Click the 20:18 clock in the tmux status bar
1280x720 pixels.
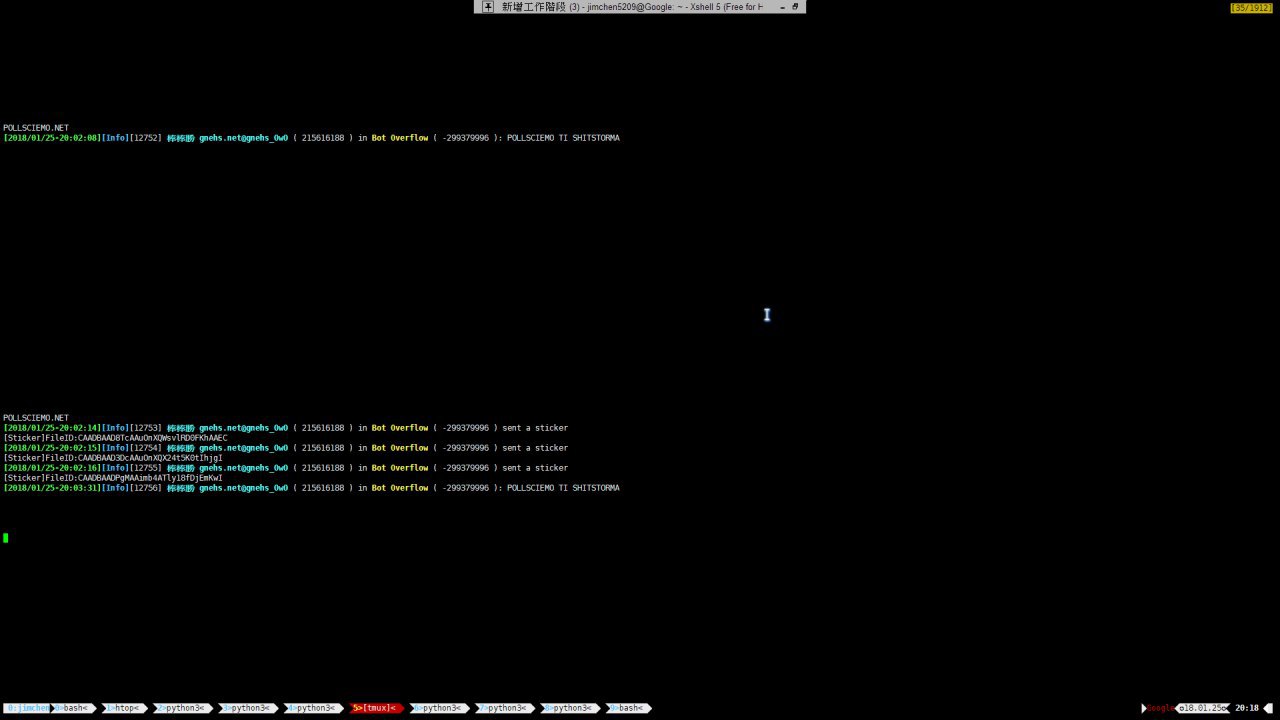point(1247,708)
